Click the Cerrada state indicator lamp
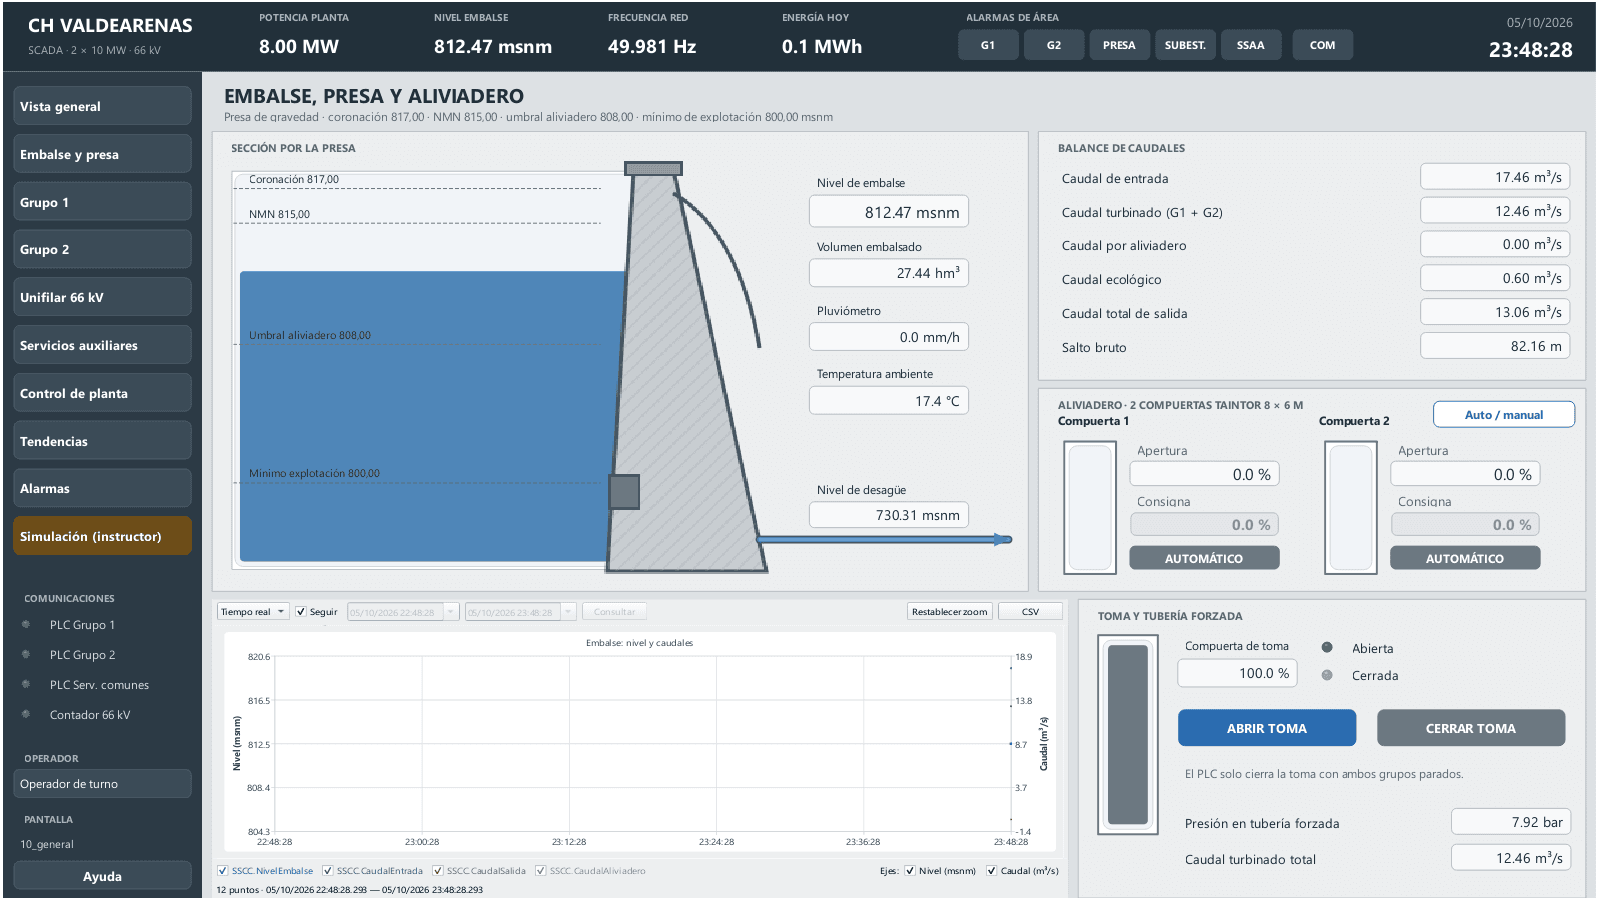Viewport: 1600px width, 900px height. 1327,675
